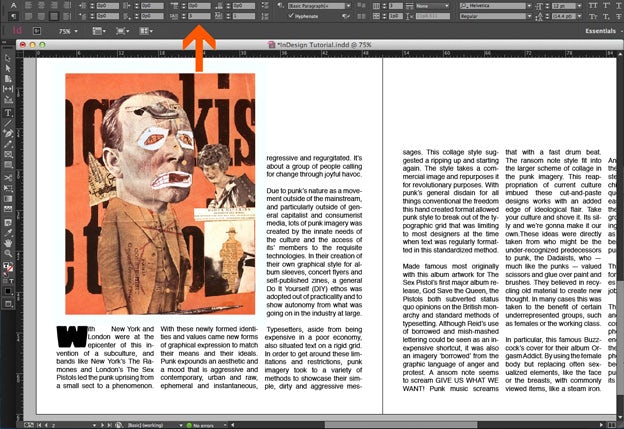Image resolution: width=624 pixels, height=429 pixels.
Task: Toggle All Caps TT button
Action: click(x=593, y=6)
